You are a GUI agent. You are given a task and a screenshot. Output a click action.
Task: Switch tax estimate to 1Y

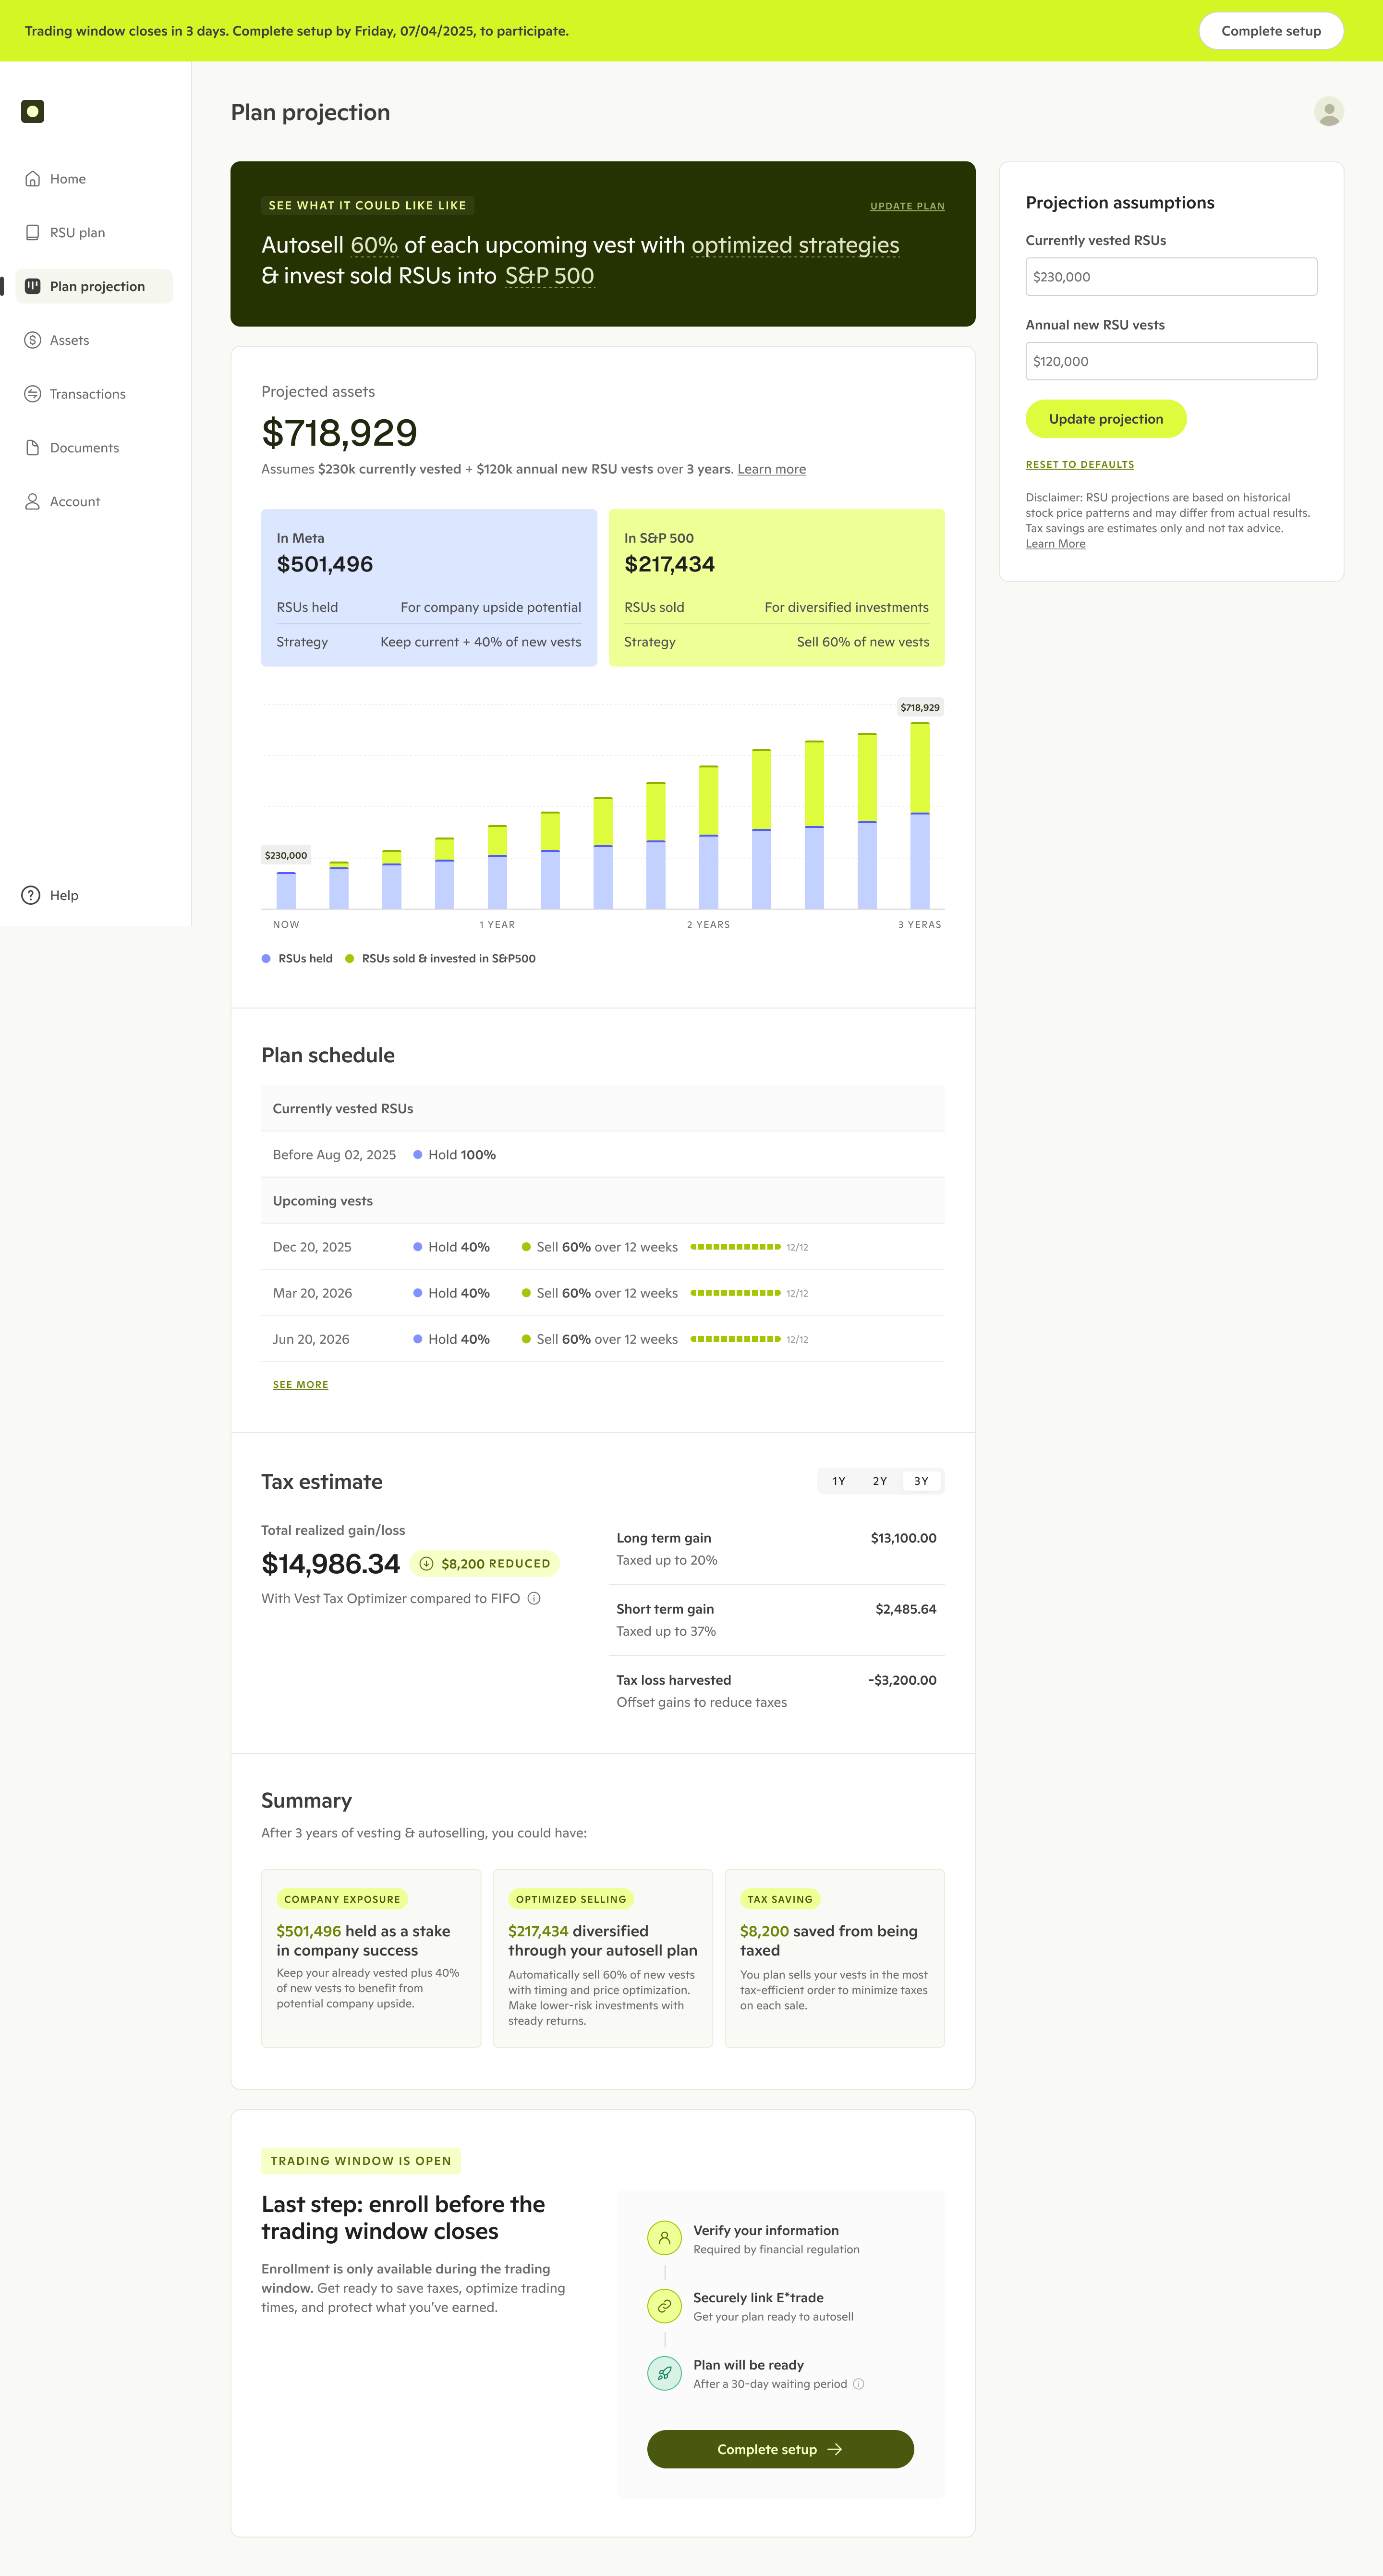click(838, 1481)
